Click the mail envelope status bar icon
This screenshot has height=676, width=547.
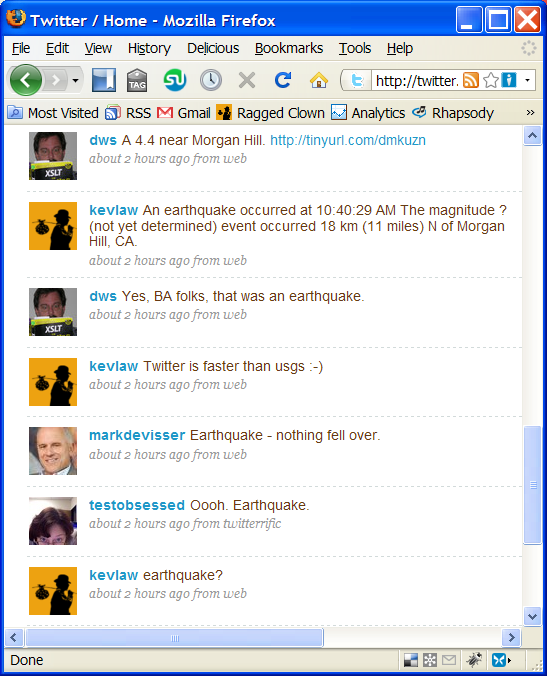(449, 660)
